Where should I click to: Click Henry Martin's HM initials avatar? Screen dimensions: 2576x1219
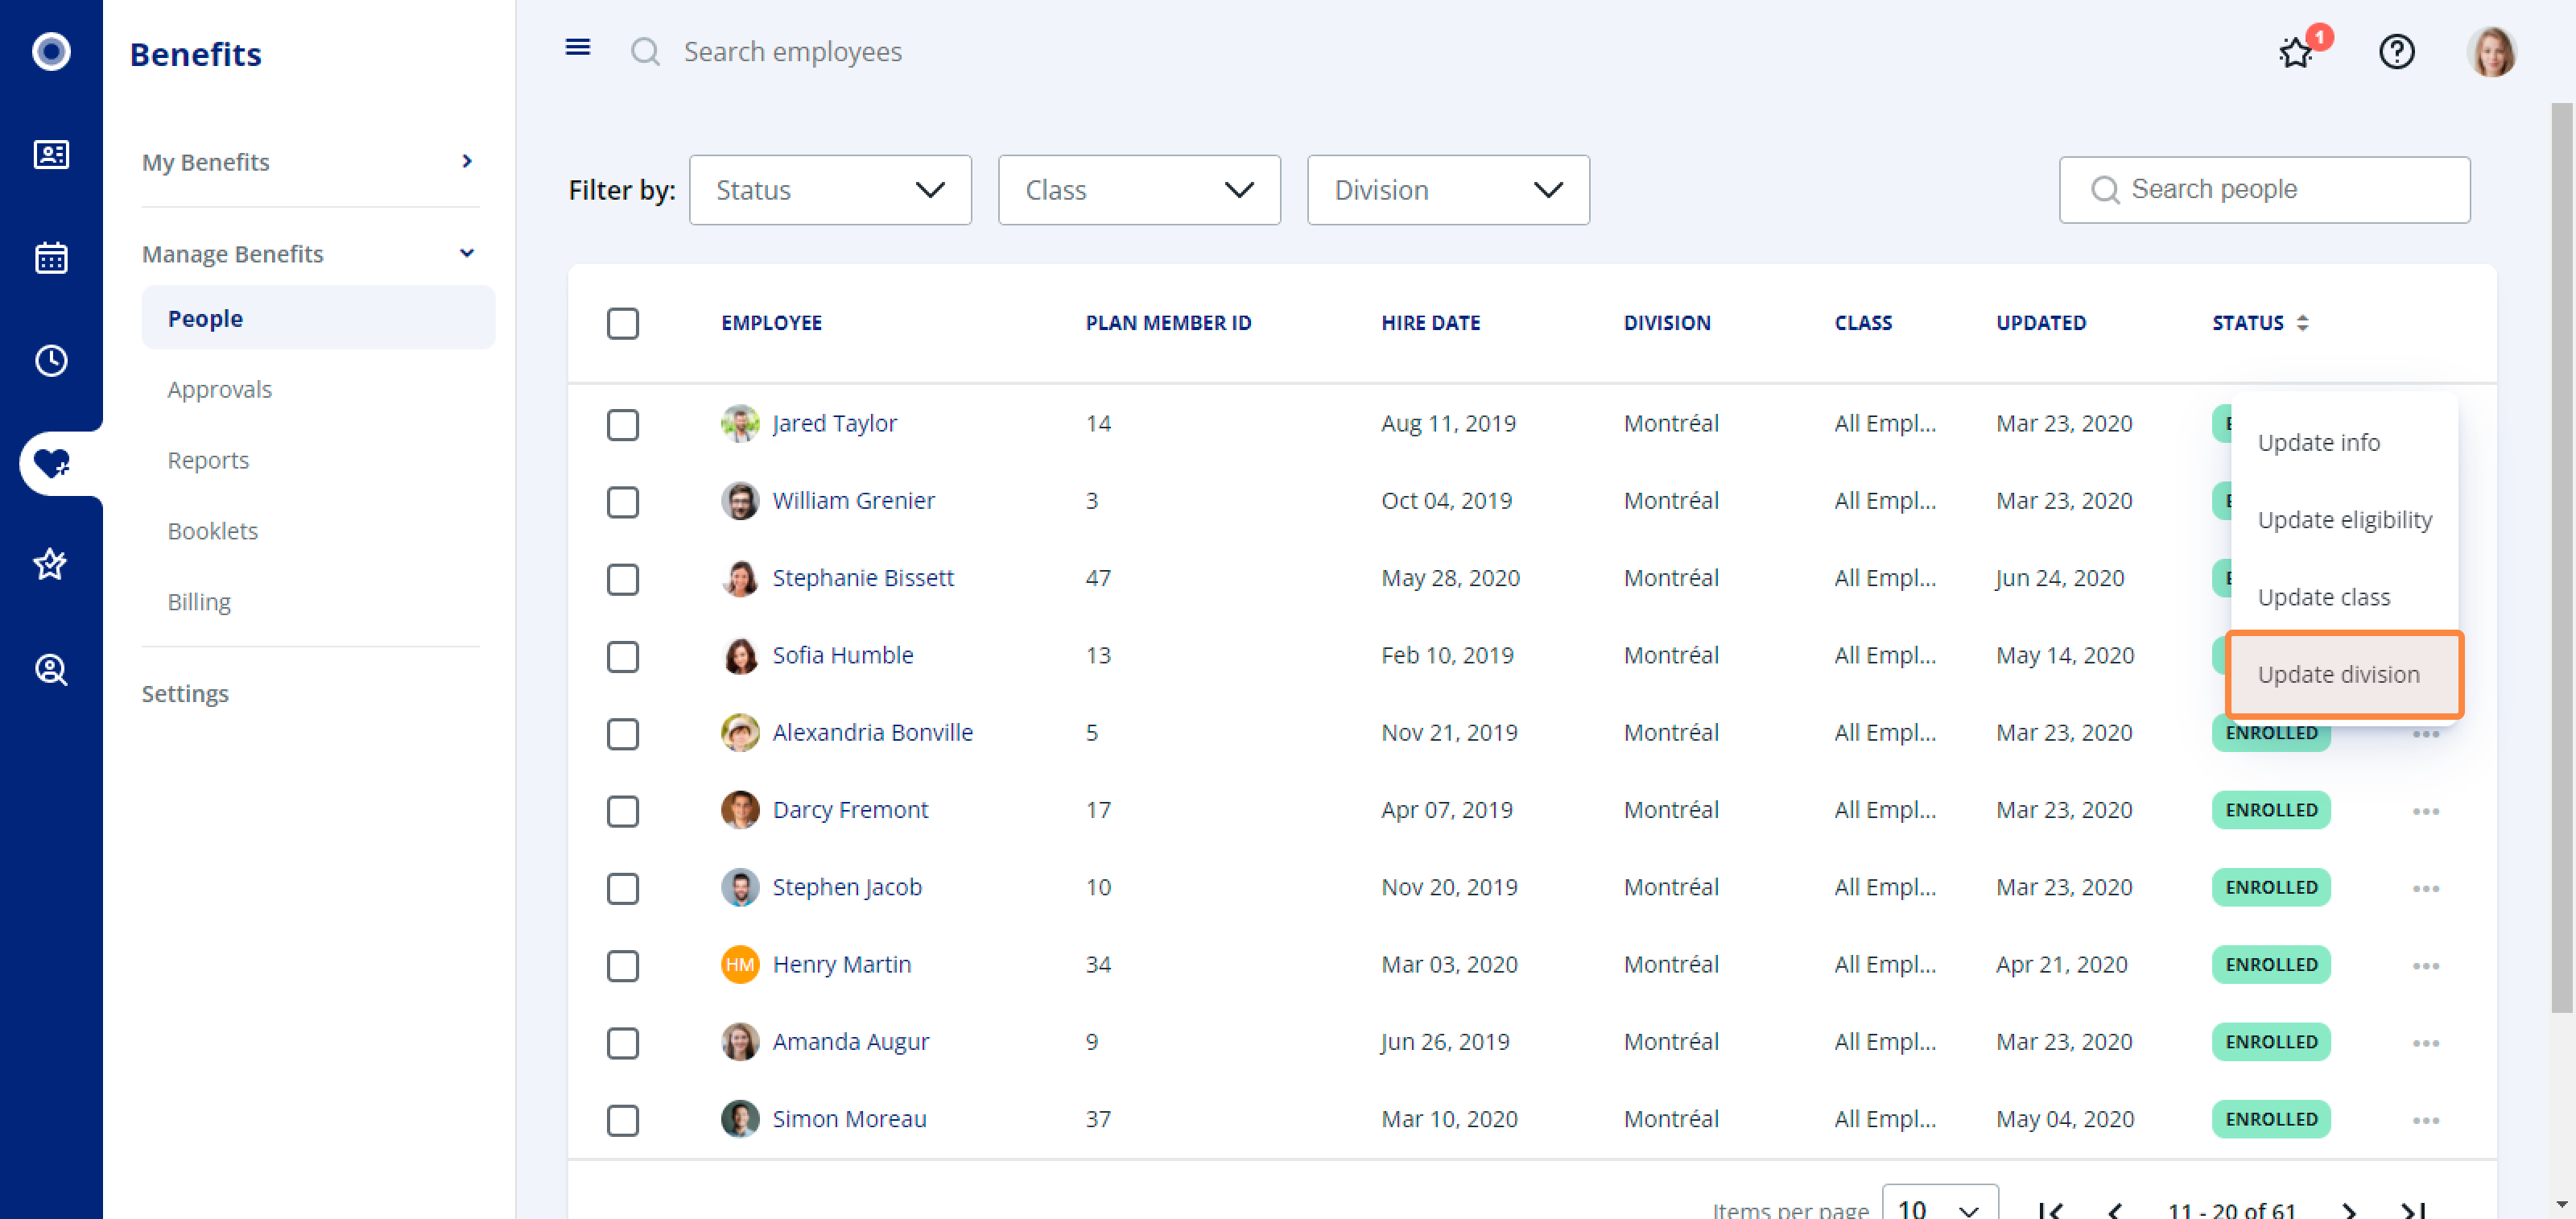(740, 964)
